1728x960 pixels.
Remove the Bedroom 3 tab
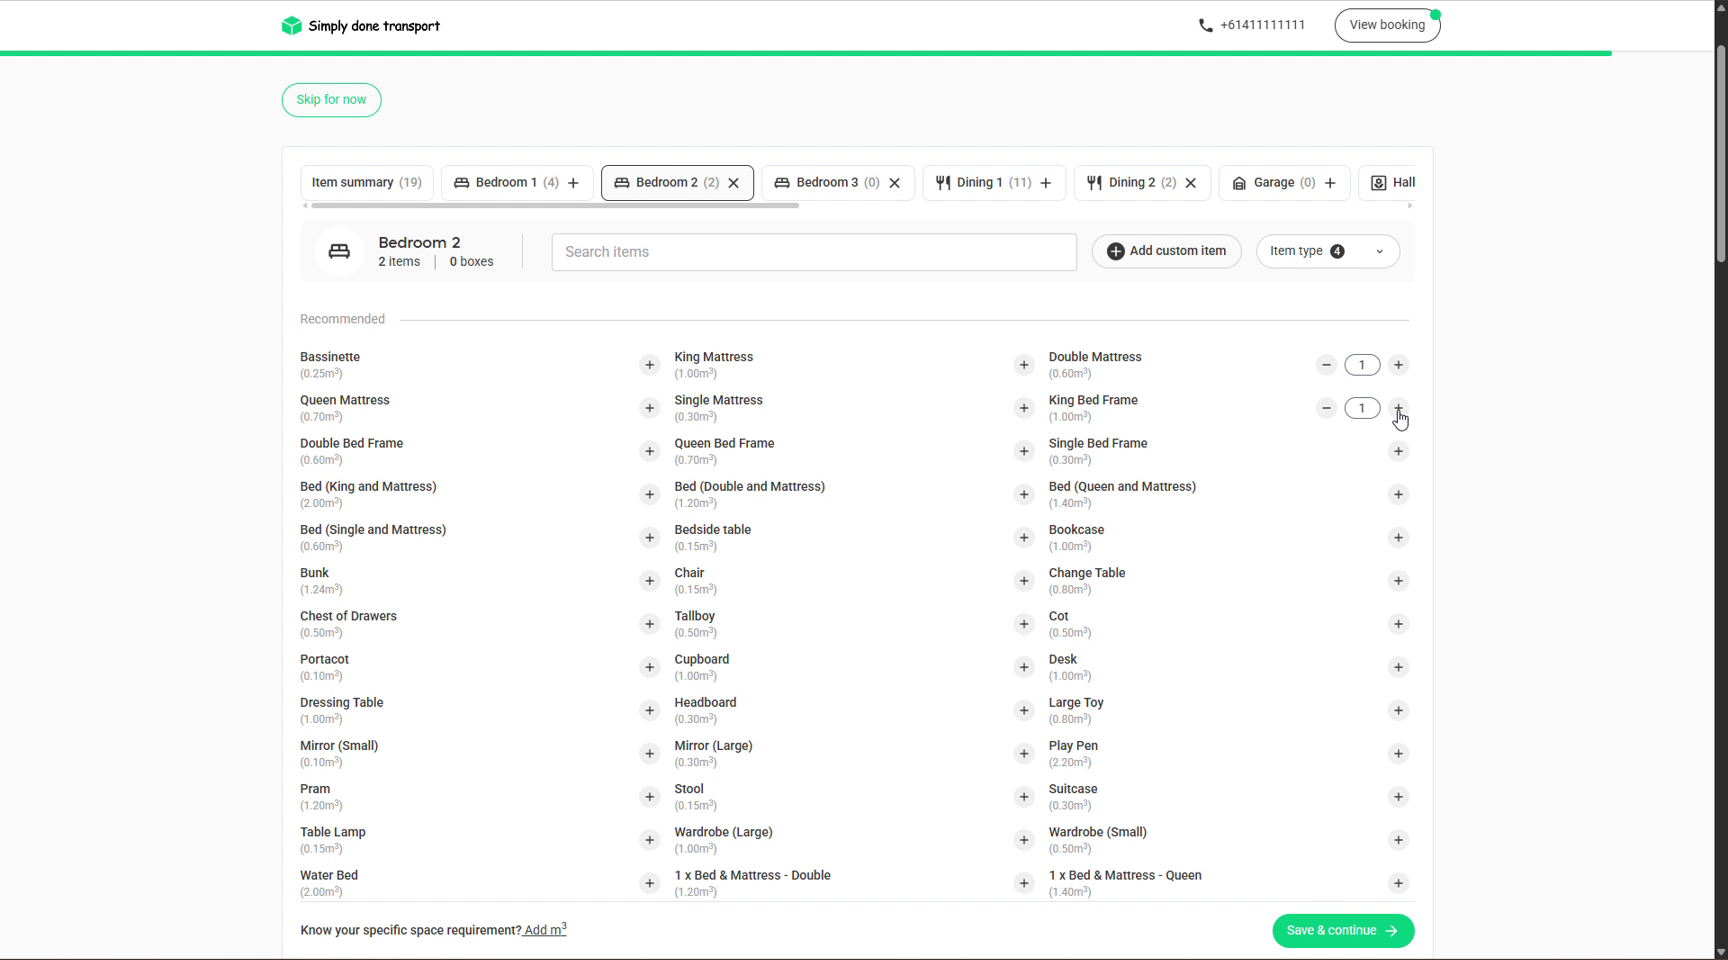click(895, 183)
